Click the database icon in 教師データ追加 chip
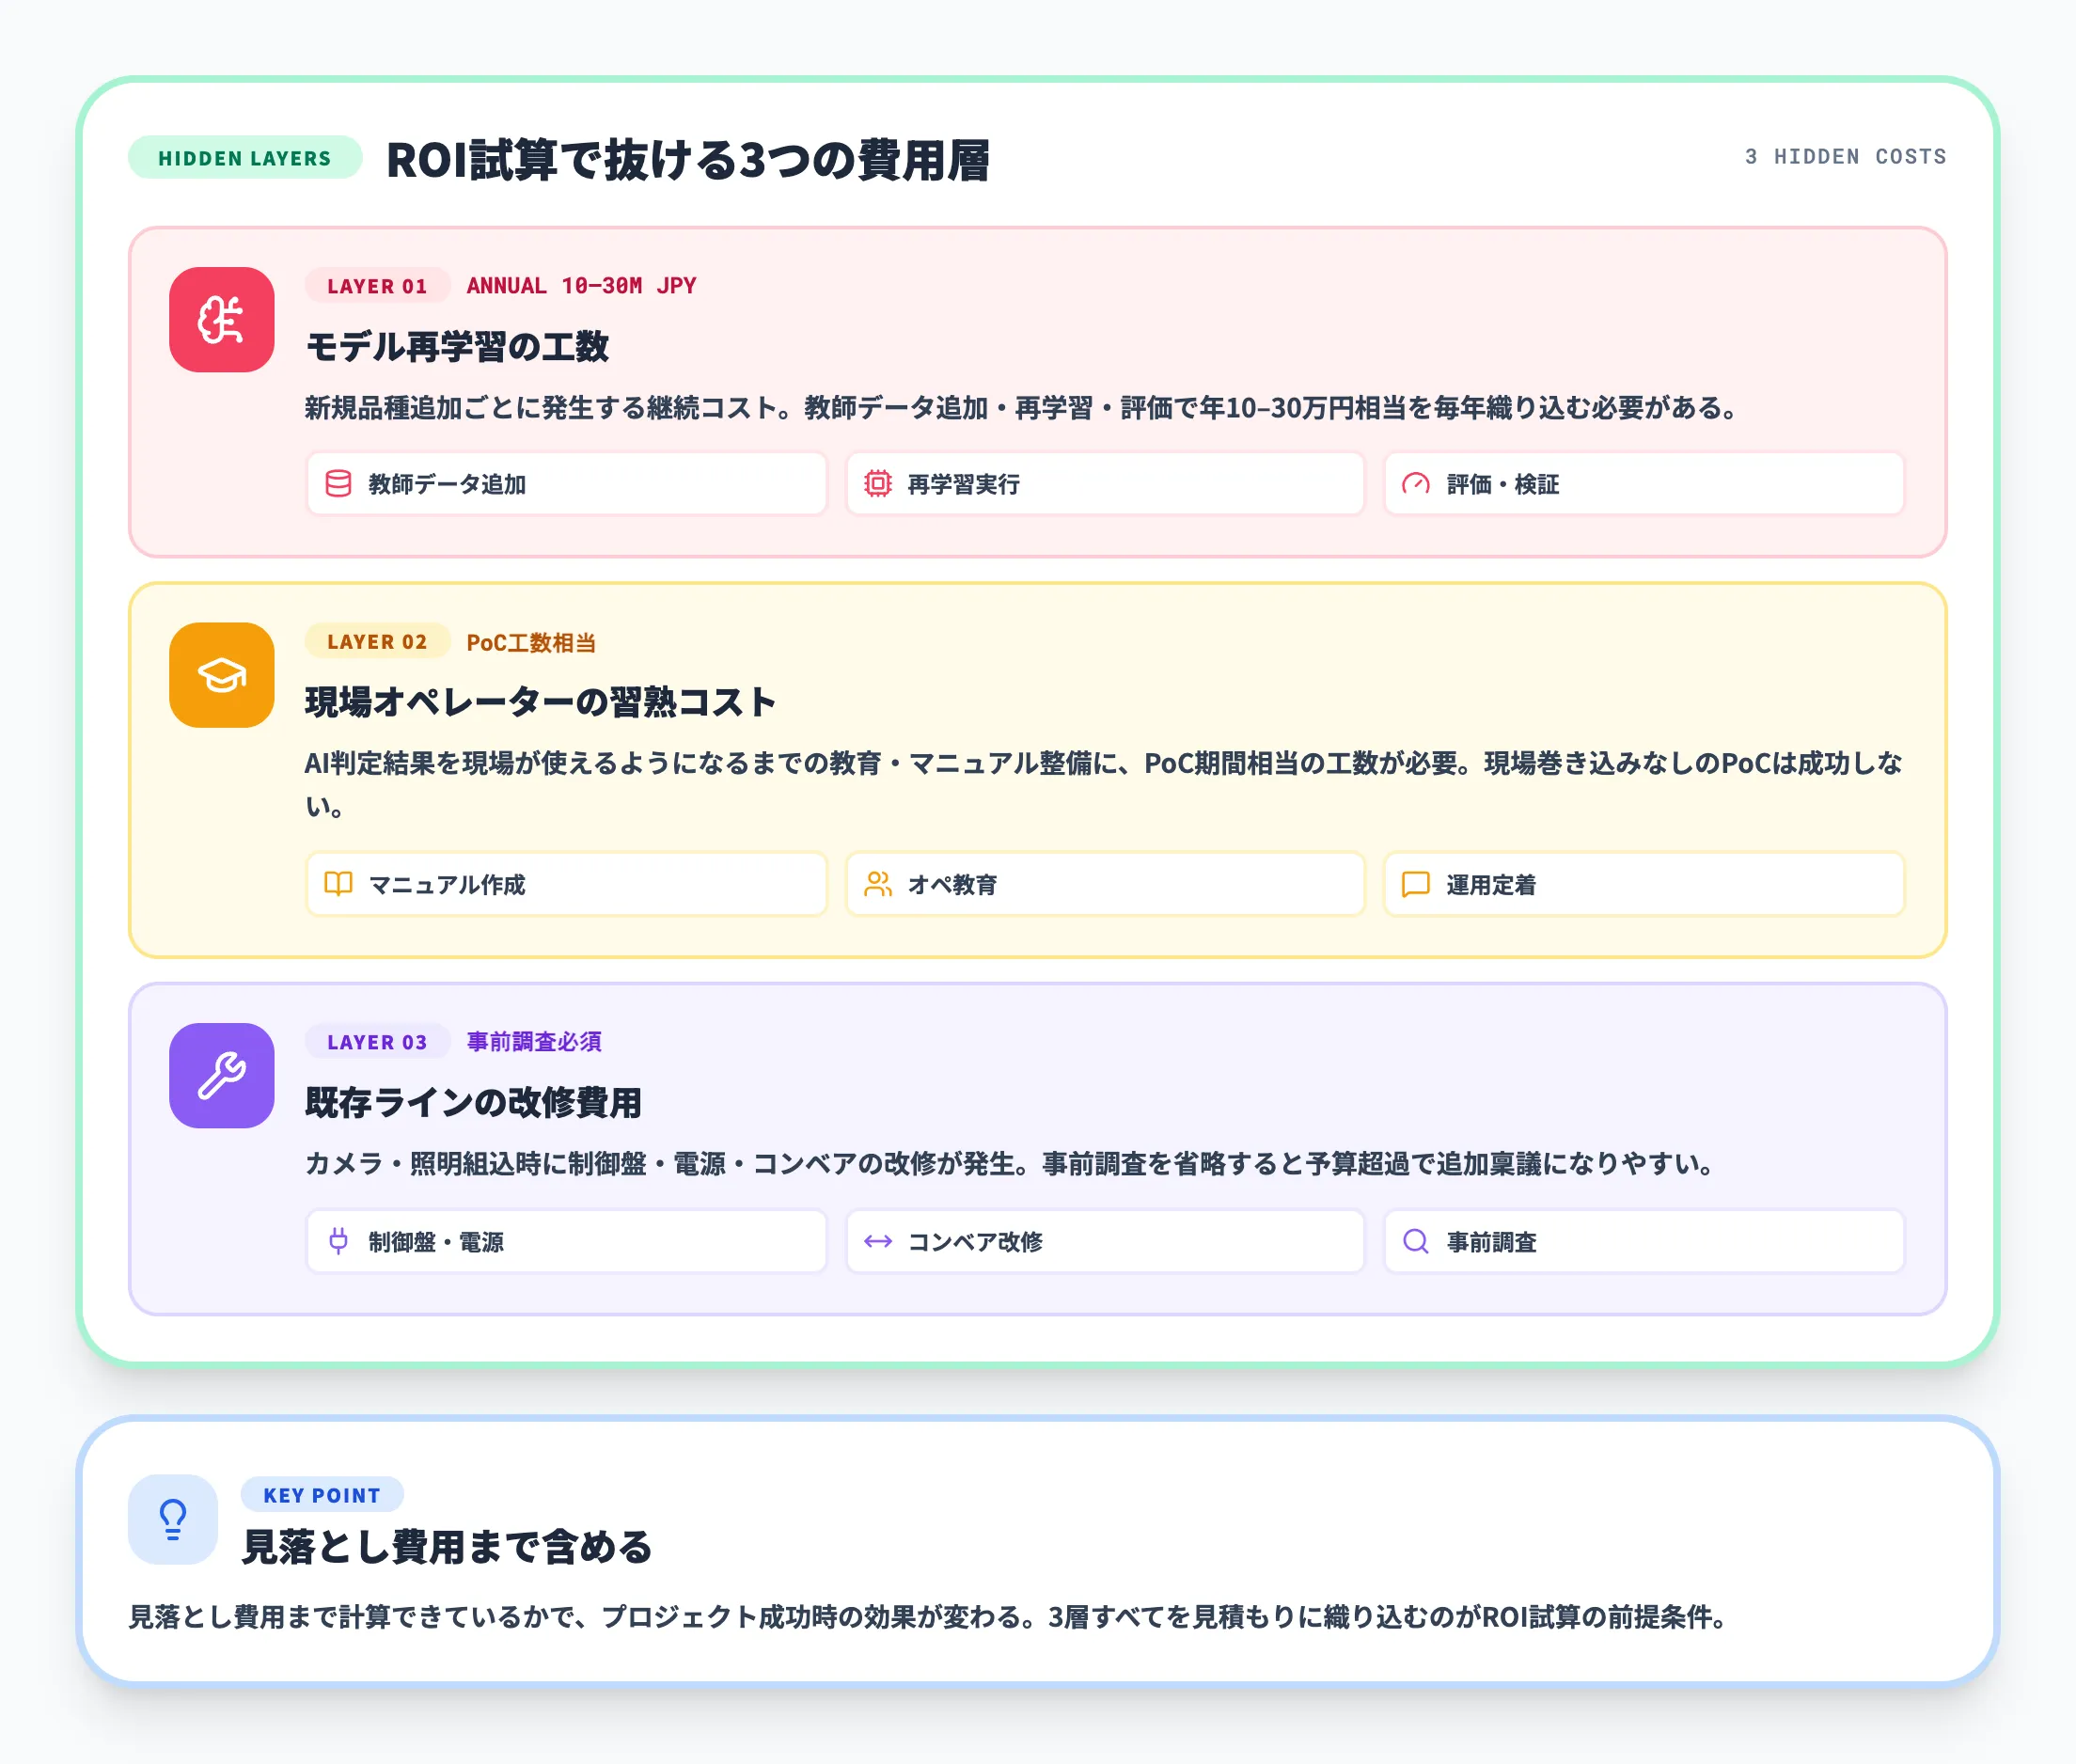This screenshot has height=1764, width=2076. click(338, 484)
